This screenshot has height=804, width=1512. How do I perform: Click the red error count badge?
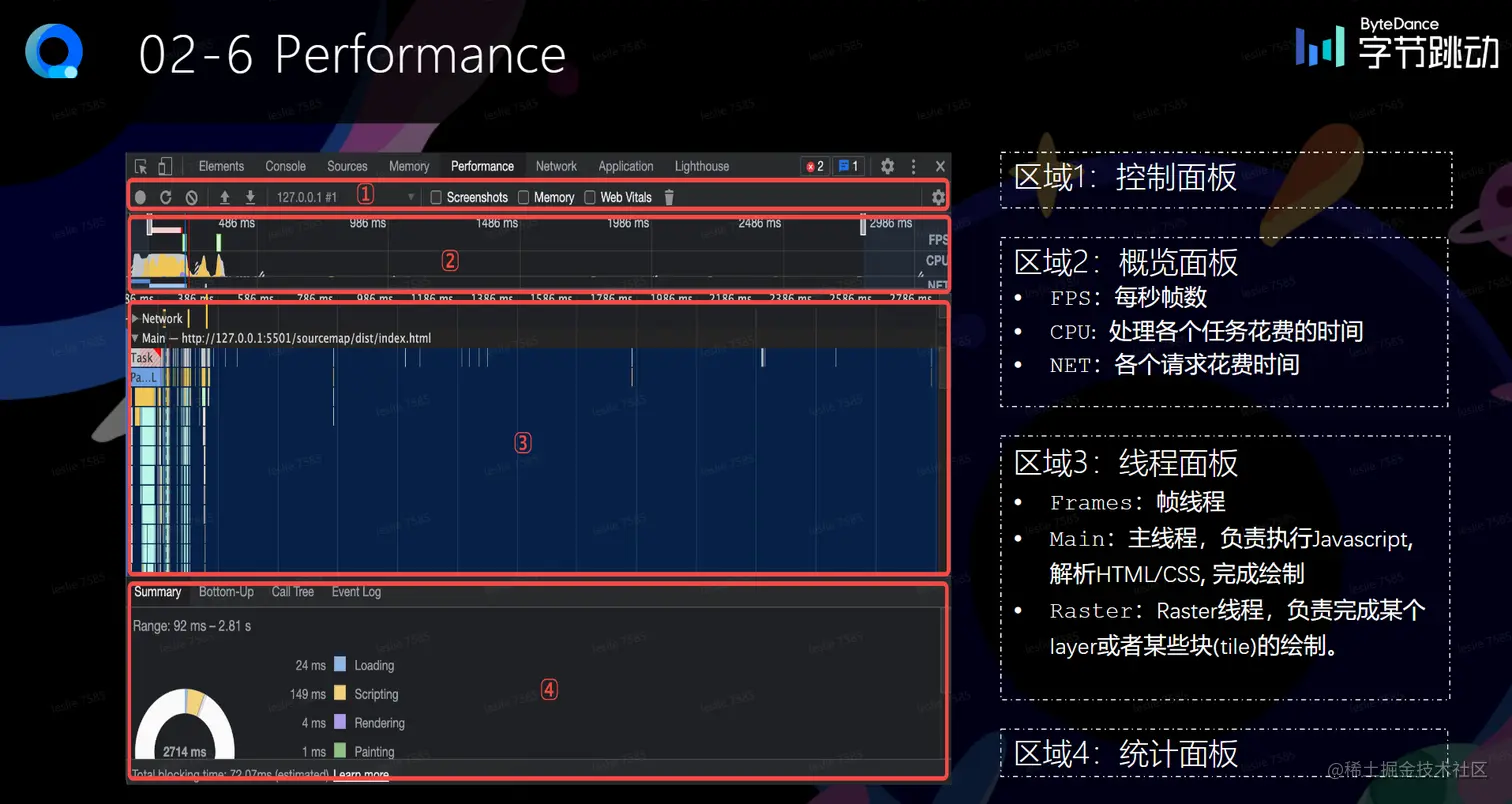click(x=815, y=166)
